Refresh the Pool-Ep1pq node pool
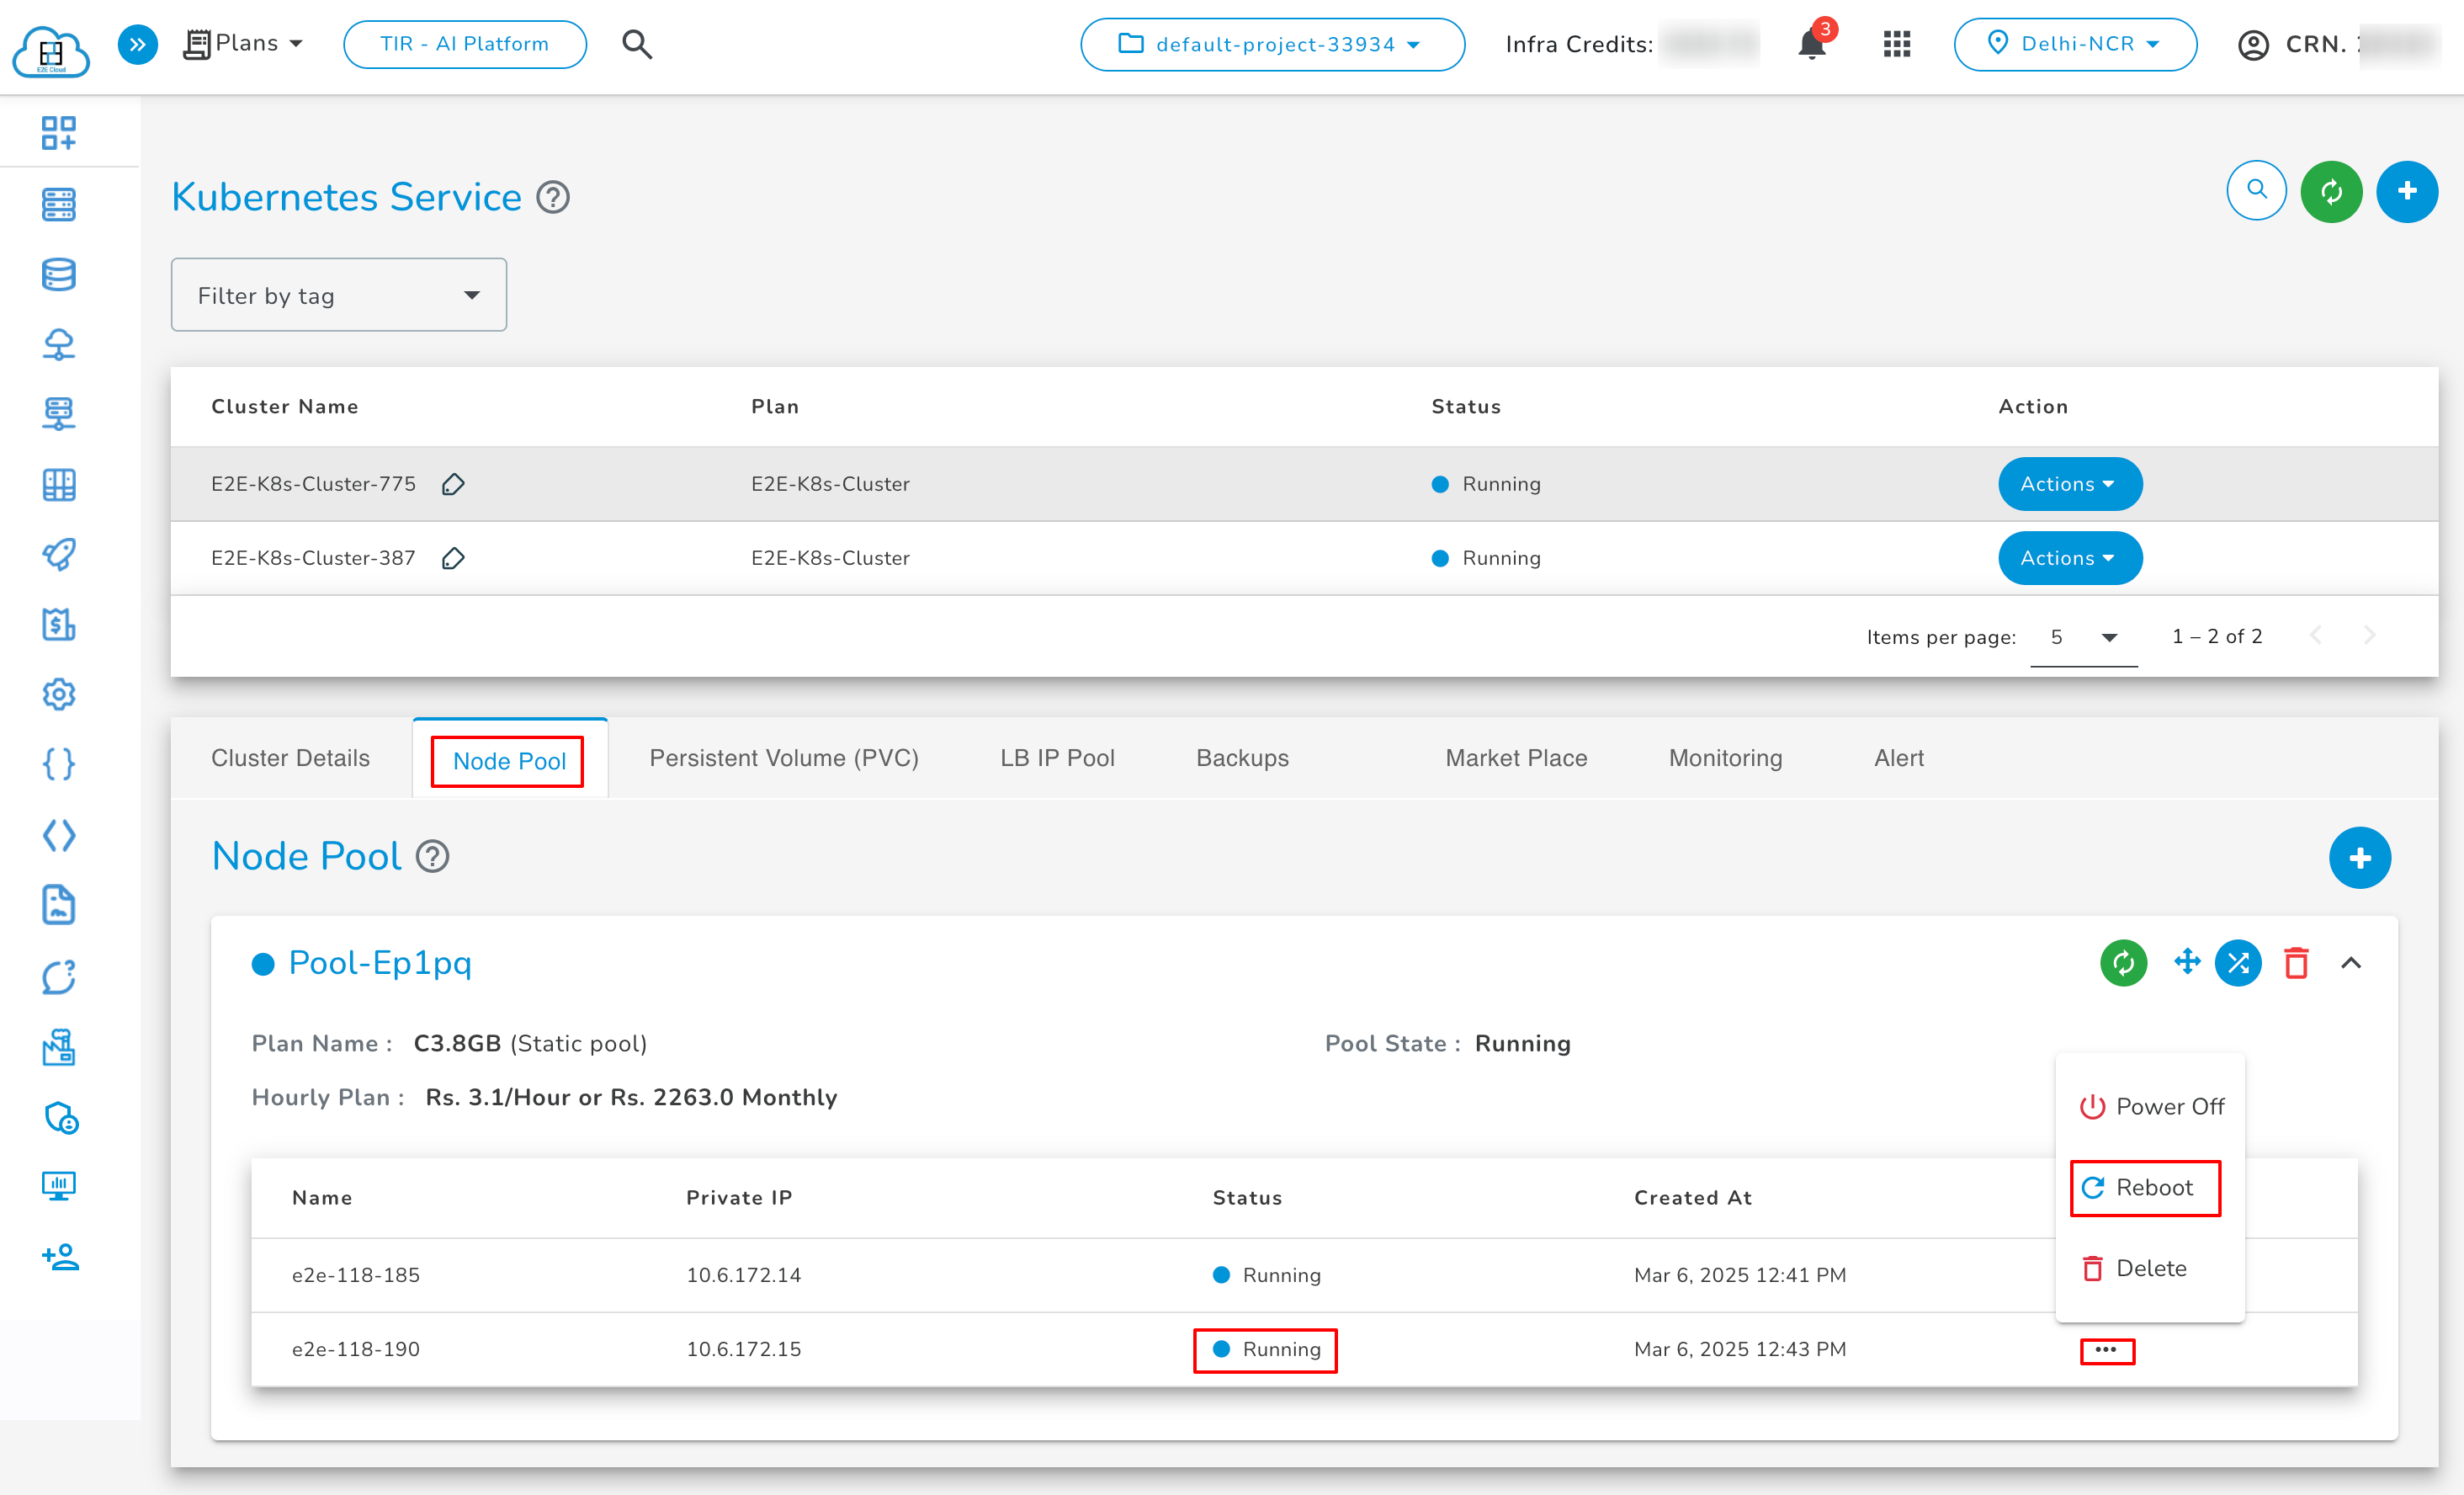Screen dimensions: 2464x1495 (2124, 963)
